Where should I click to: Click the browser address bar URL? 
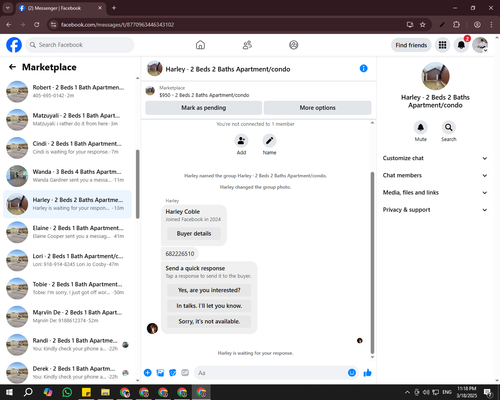[x=117, y=25]
